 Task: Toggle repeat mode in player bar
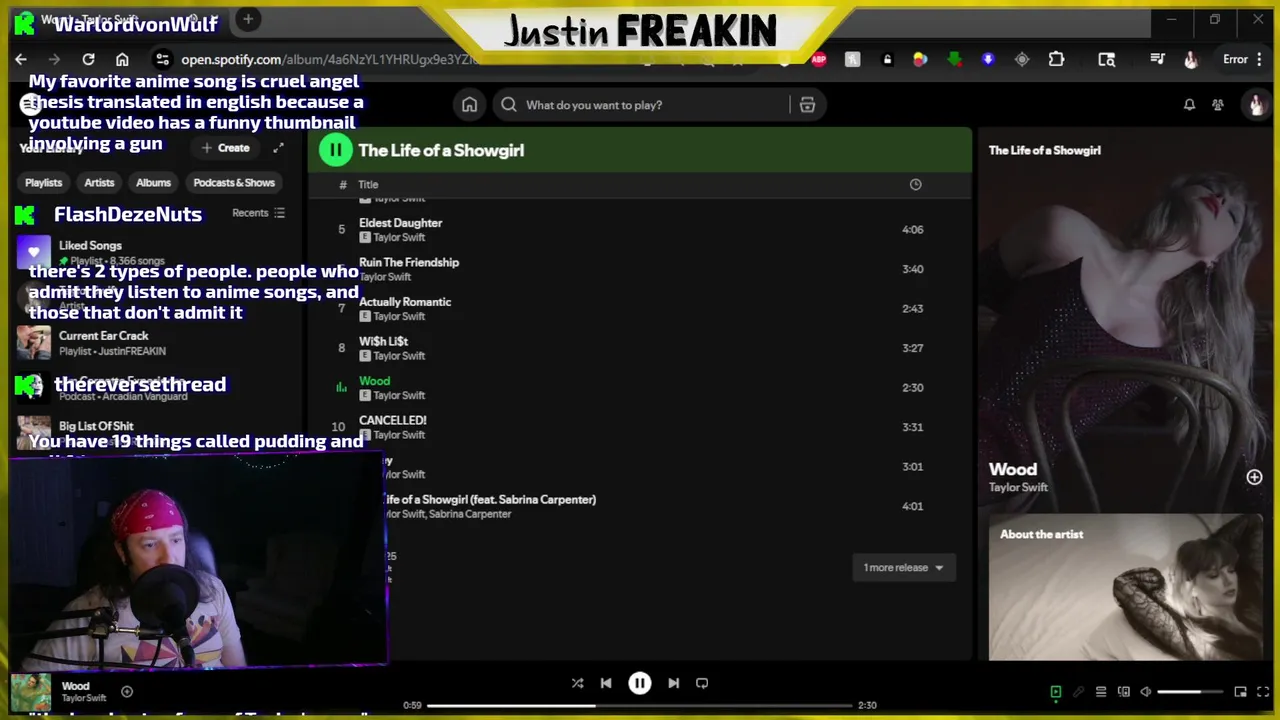702,683
